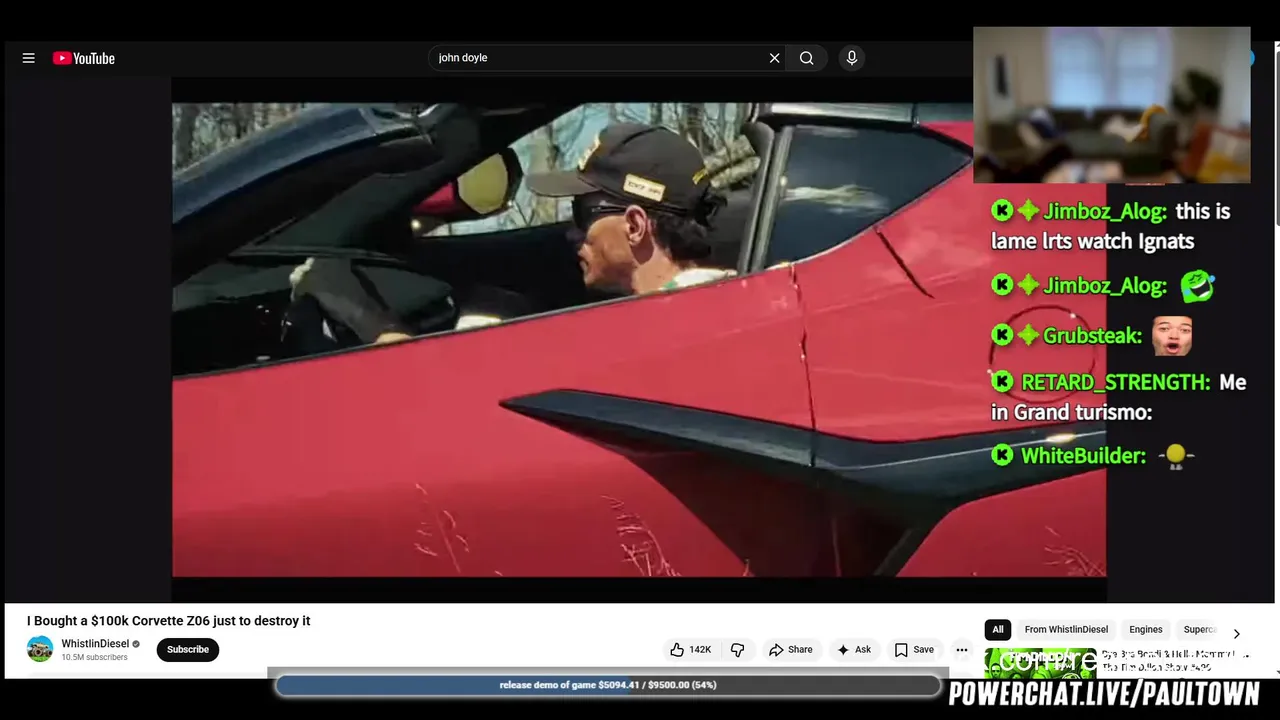Click the magnifier search button

tap(806, 58)
